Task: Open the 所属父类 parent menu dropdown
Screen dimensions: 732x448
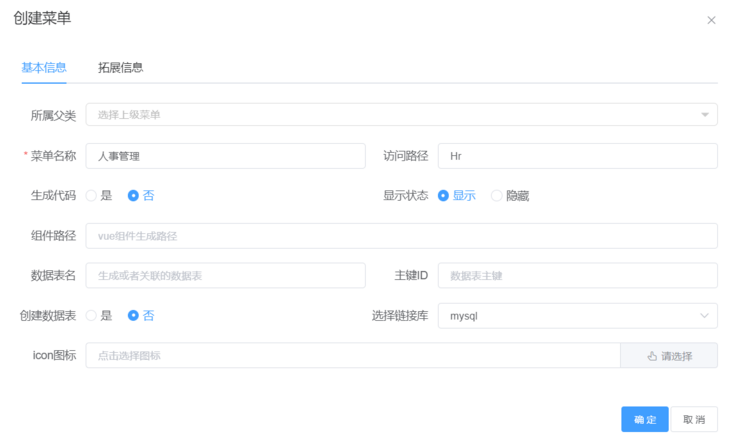Action: [x=401, y=114]
